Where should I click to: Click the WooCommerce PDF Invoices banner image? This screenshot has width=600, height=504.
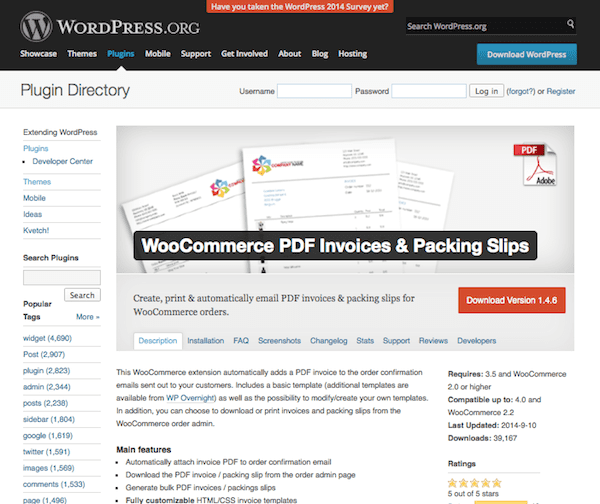tap(345, 199)
